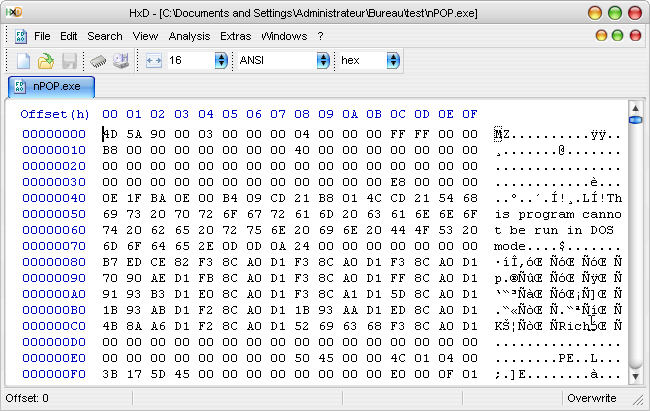
Task: Click the 'MZ' decoded text
Action: pos(502,134)
